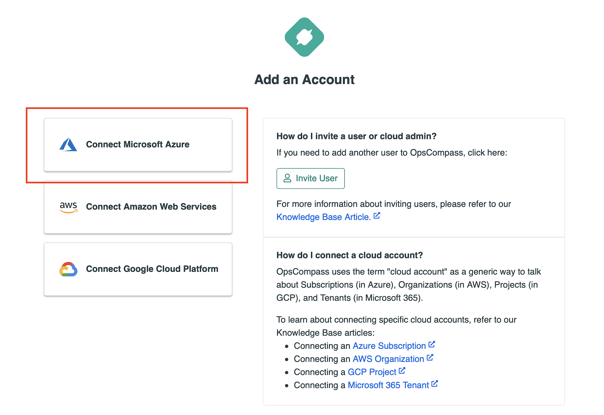The height and width of the screenshot is (415, 604).
Task: Click the Invite User button
Action: tap(310, 178)
